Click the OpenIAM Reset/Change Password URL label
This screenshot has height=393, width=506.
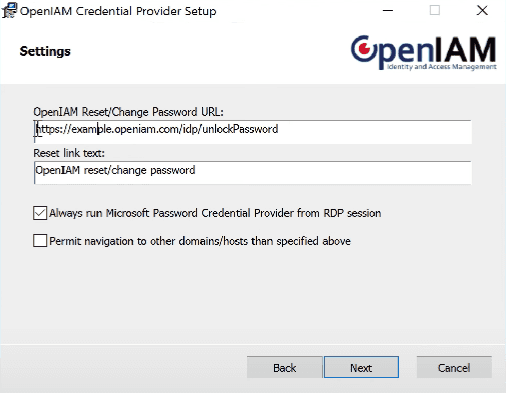[128, 112]
